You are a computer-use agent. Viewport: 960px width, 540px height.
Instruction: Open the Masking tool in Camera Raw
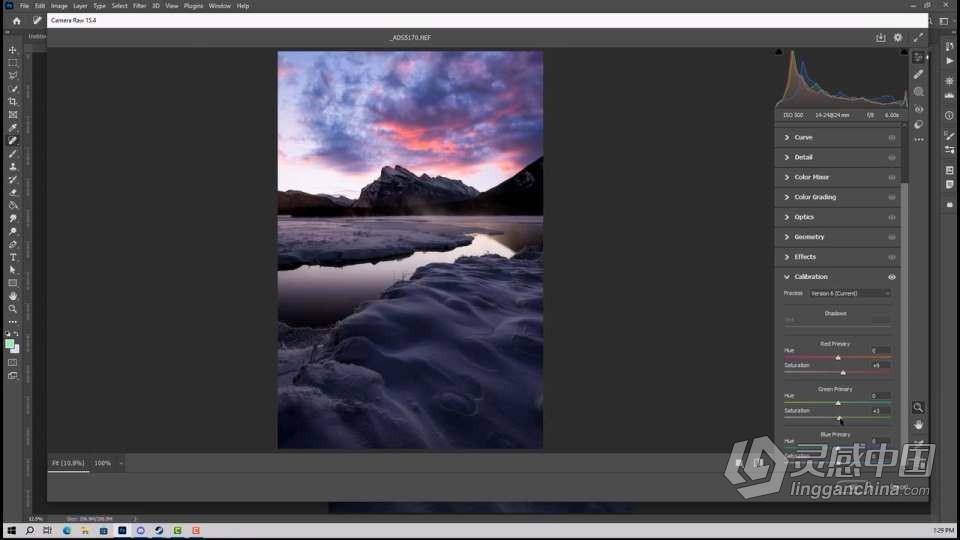click(918, 91)
